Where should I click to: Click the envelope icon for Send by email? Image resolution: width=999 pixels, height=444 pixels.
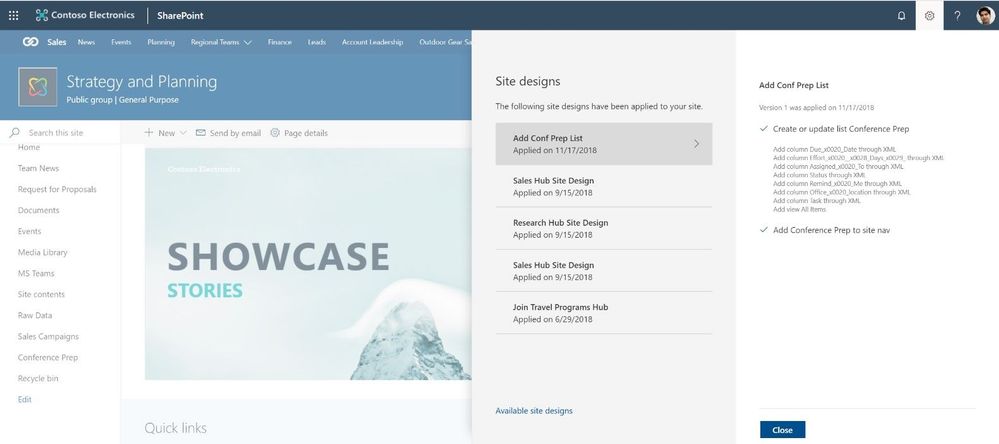point(201,132)
